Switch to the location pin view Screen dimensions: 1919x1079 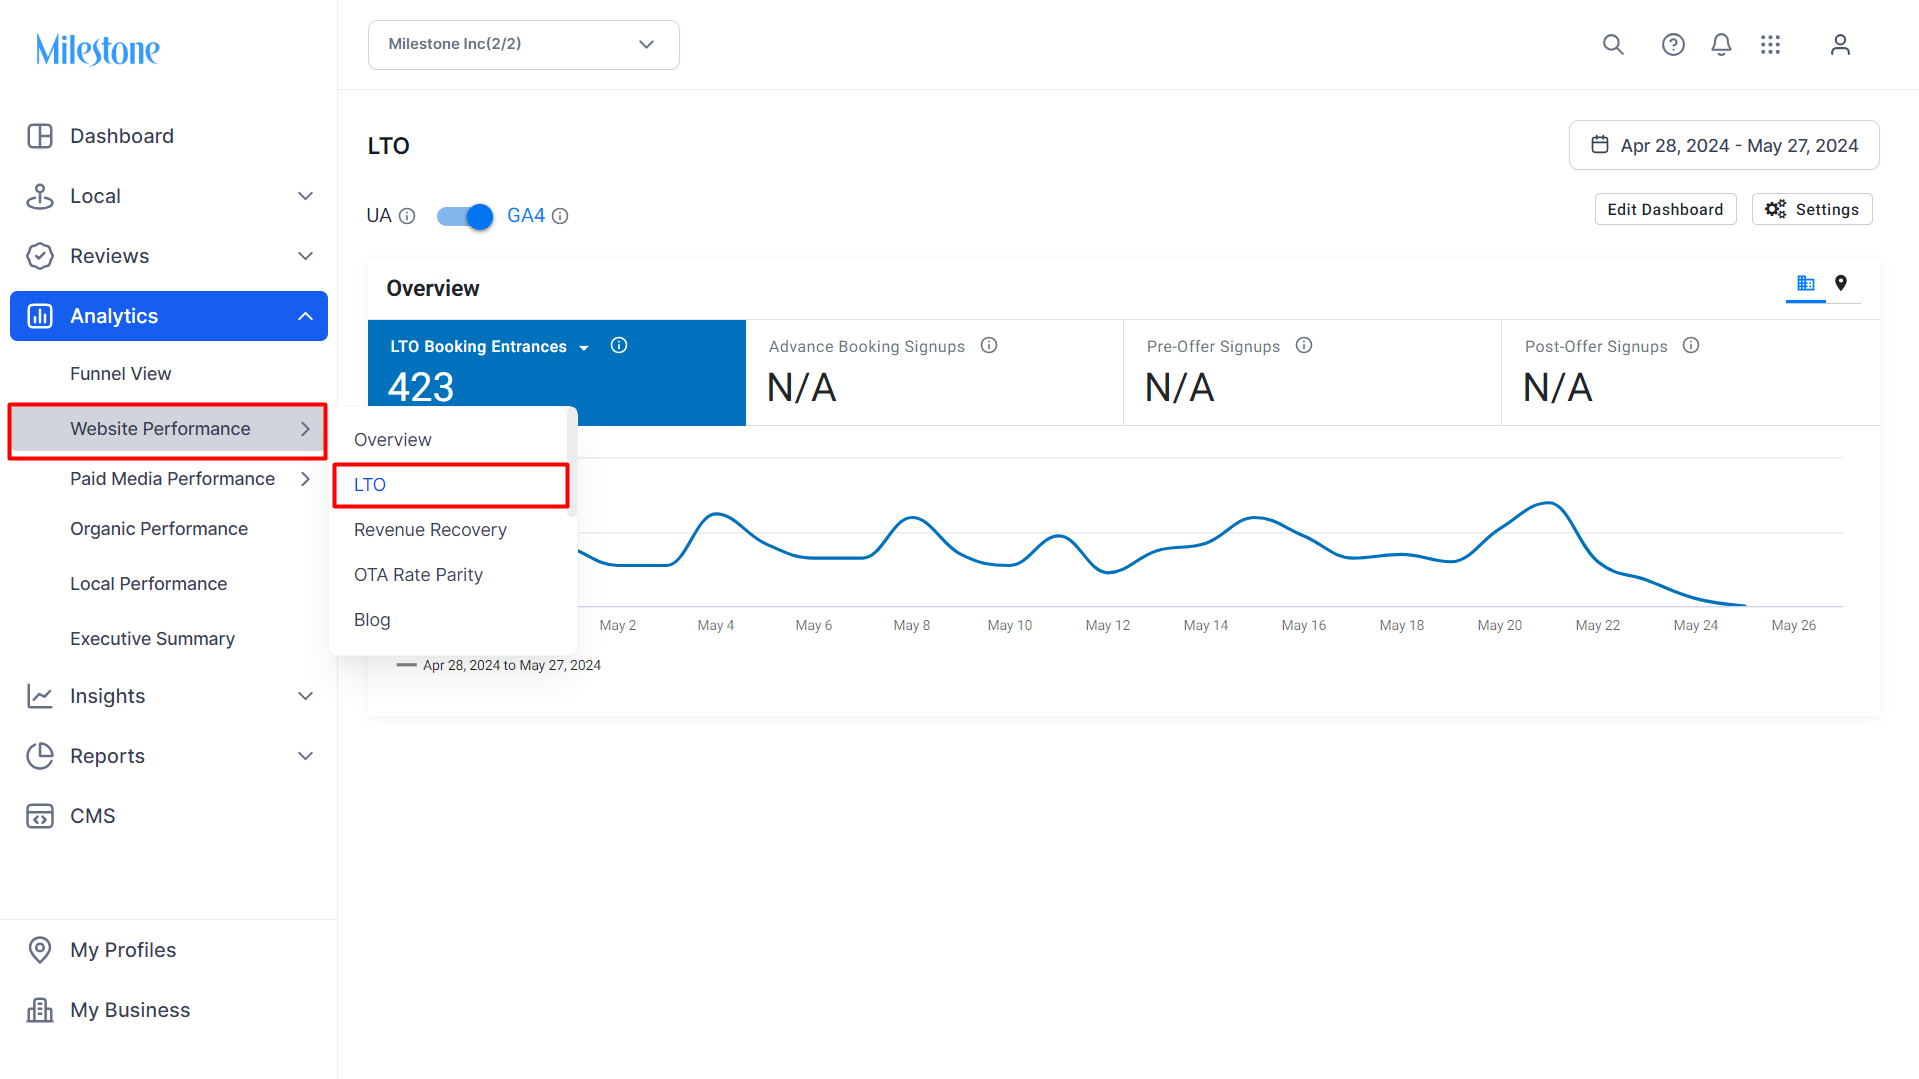tap(1841, 283)
